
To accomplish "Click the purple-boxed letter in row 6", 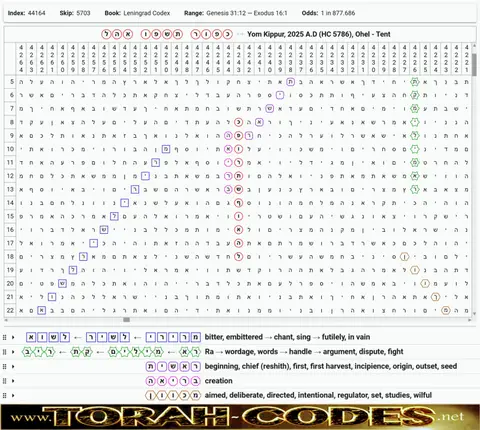I will click(x=280, y=95).
